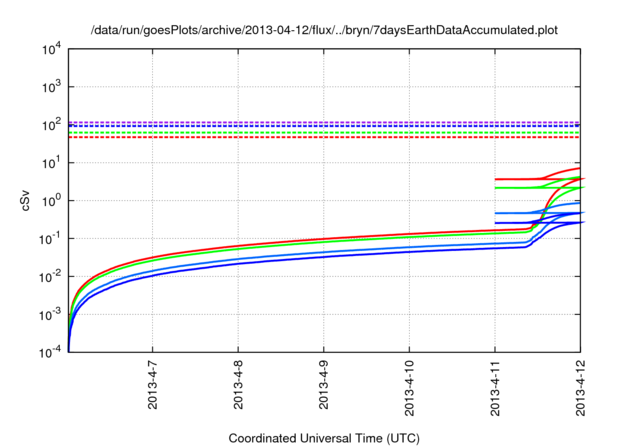Click the 10^2 y-axis tick label
640x448 pixels.
click(x=52, y=125)
